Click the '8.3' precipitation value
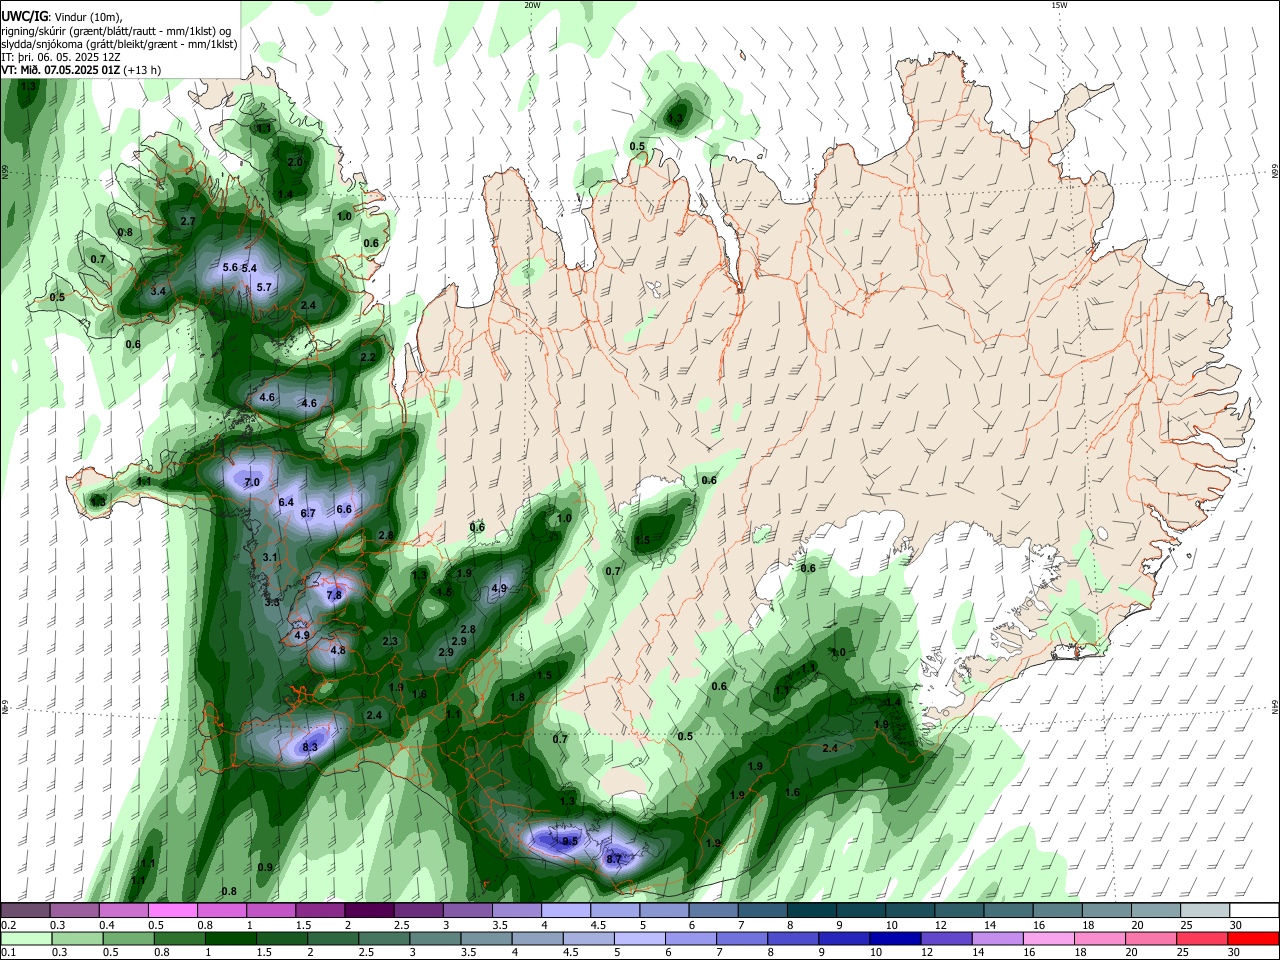1280x960 pixels. coord(310,747)
